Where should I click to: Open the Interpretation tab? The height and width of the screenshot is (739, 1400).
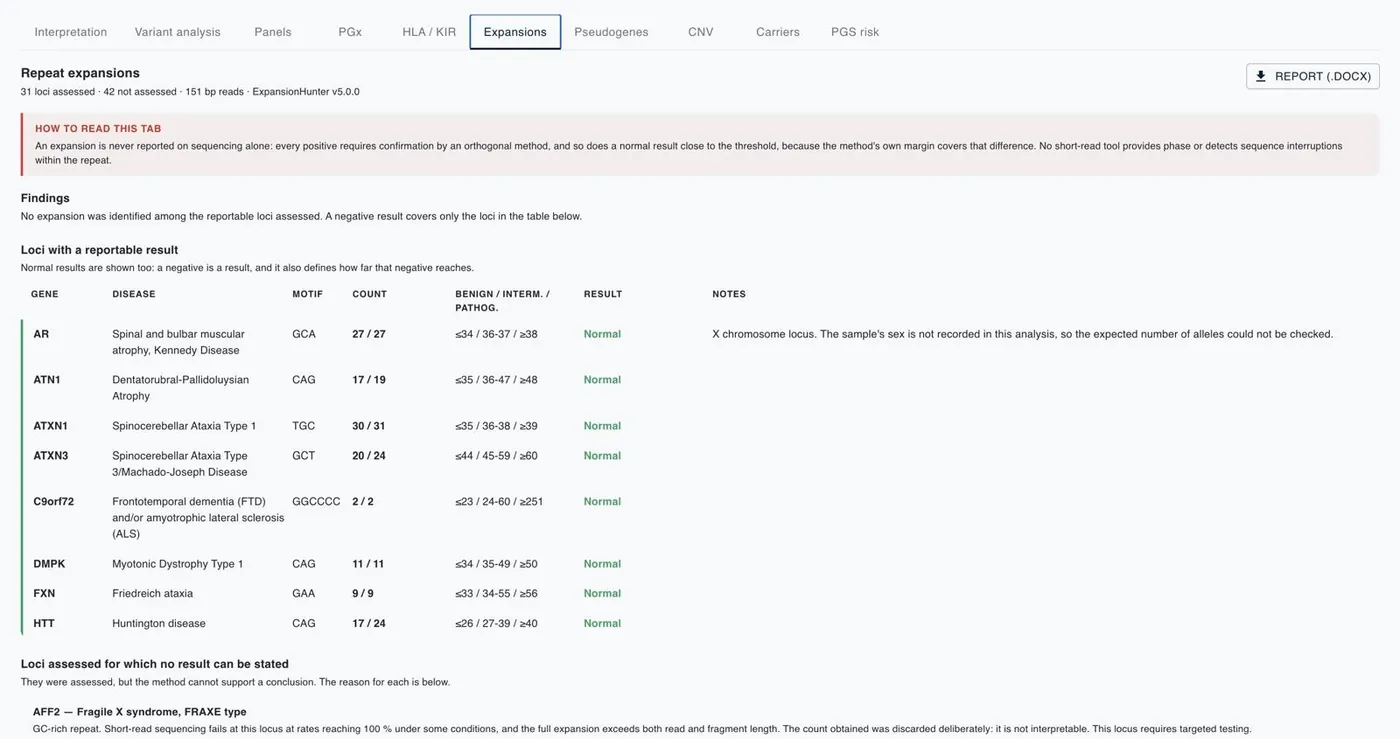(x=71, y=32)
